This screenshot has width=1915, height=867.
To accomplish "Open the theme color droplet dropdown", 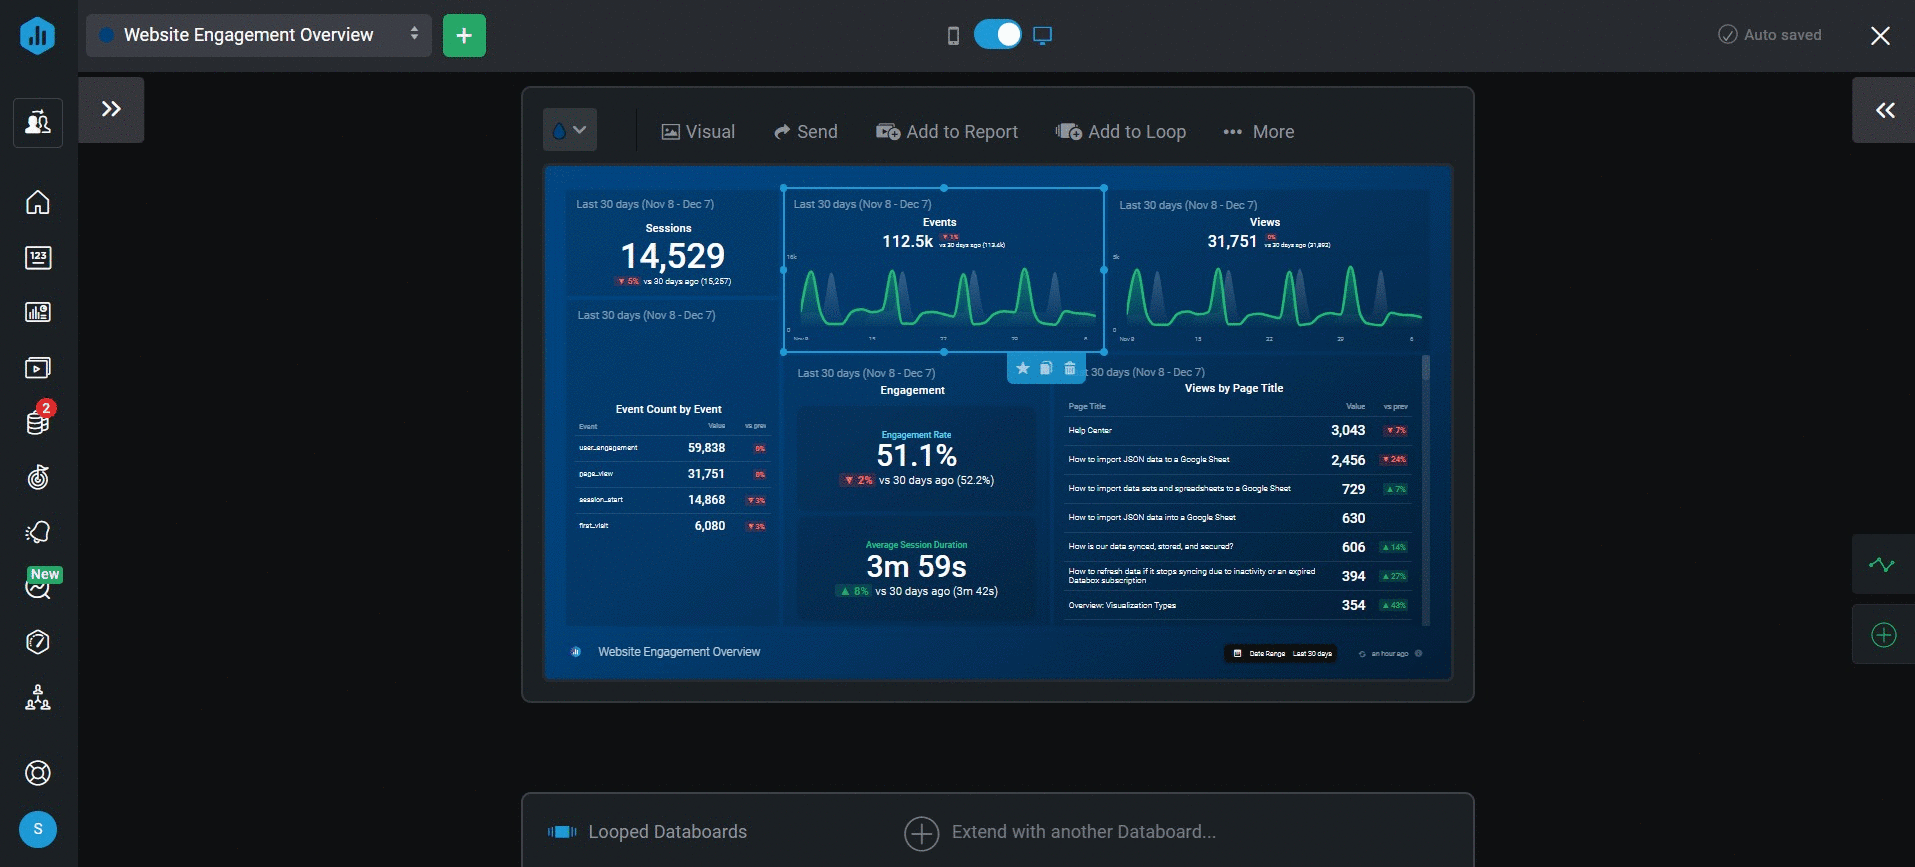I will click(570, 130).
